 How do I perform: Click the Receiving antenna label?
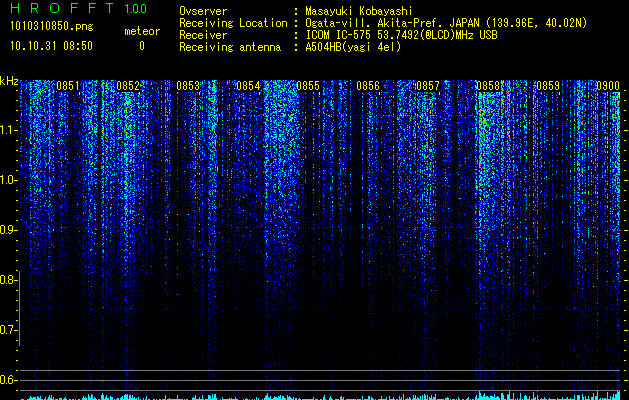(x=230, y=47)
